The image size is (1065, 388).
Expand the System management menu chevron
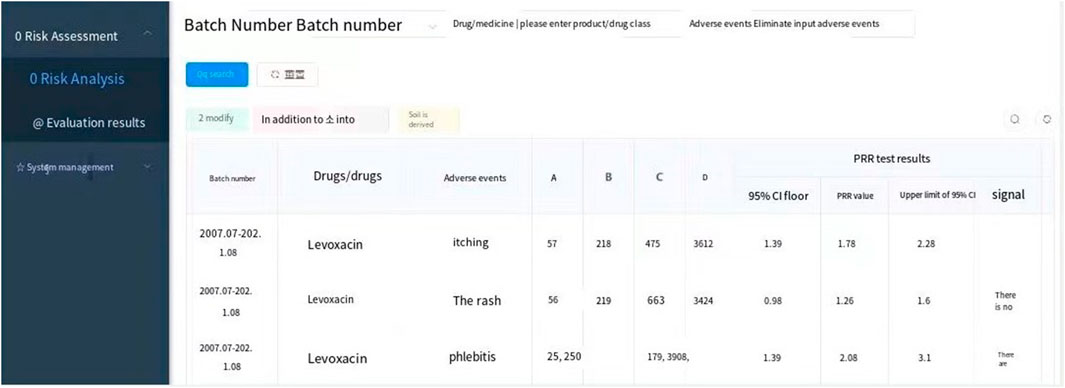coord(148,166)
